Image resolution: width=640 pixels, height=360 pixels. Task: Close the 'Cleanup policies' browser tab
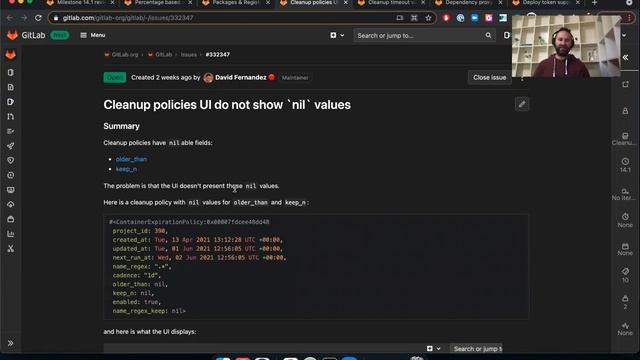346,3
